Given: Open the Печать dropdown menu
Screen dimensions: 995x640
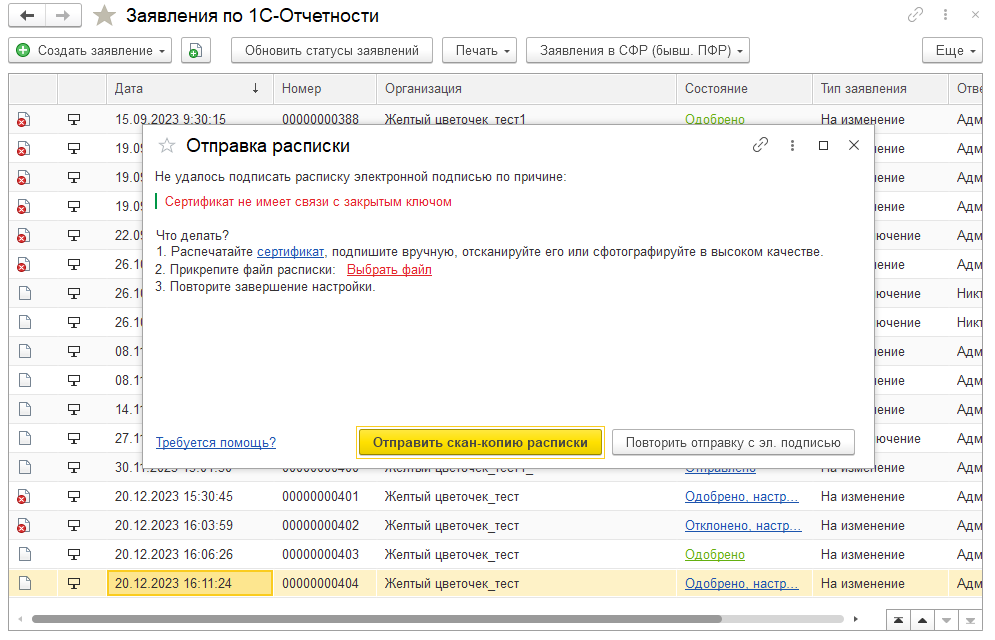Looking at the screenshot, I should (483, 50).
